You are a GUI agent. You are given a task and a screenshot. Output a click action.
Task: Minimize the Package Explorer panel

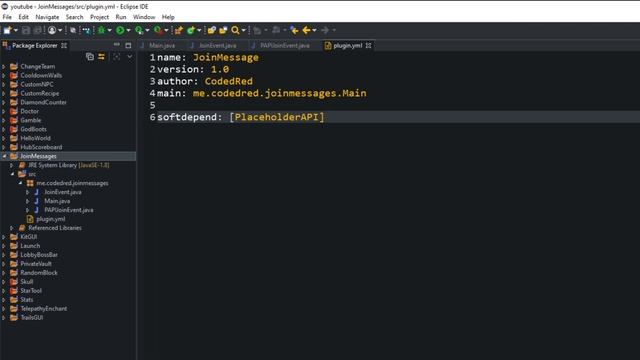point(117,45)
